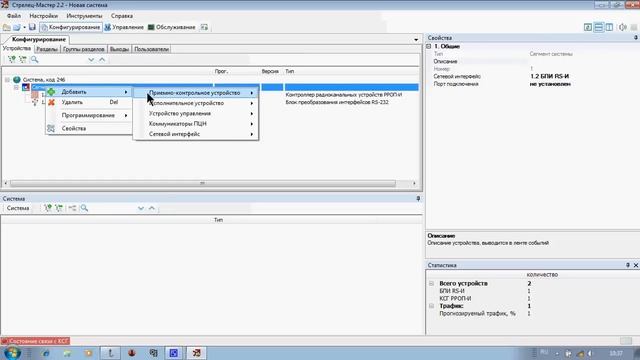Image resolution: width=640 pixels, height=360 pixels.
Task: Open the Windows Start button
Action: coord(12,353)
